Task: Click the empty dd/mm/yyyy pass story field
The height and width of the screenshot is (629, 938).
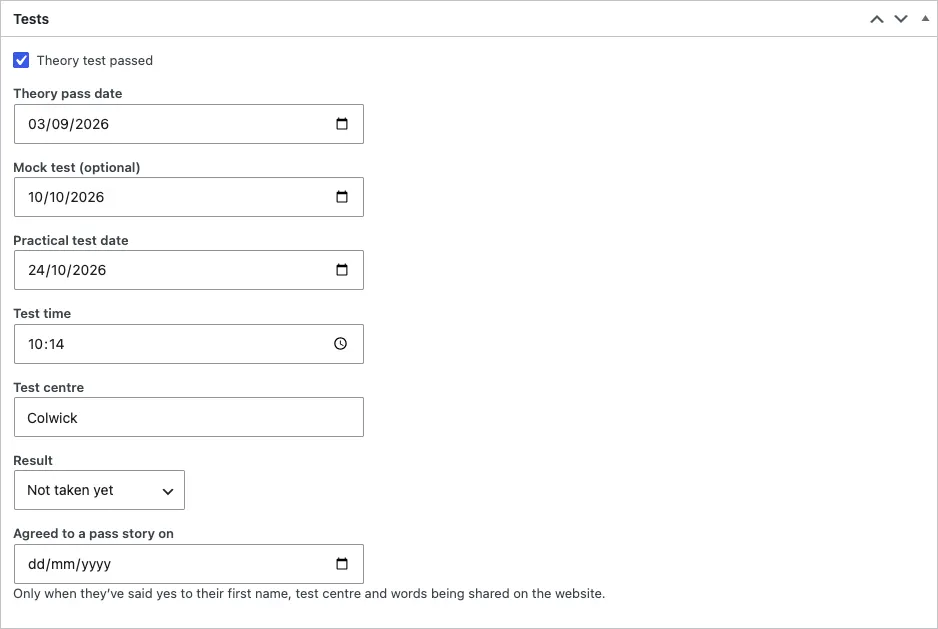Action: [189, 564]
